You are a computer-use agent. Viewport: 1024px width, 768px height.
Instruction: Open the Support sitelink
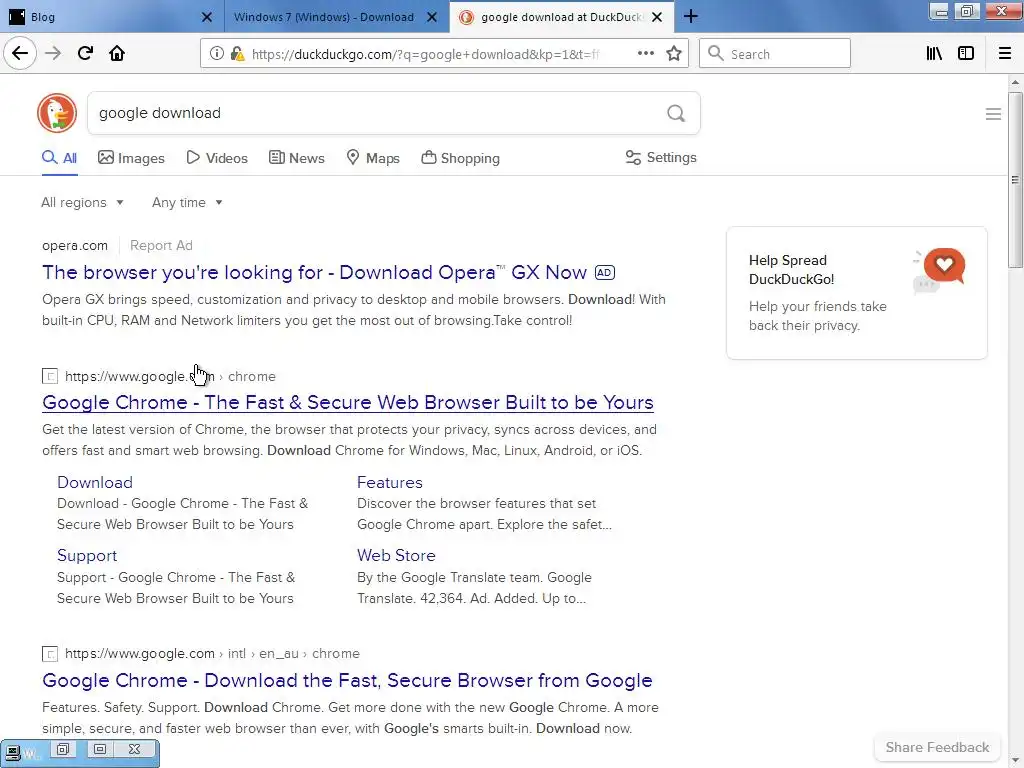pos(87,555)
